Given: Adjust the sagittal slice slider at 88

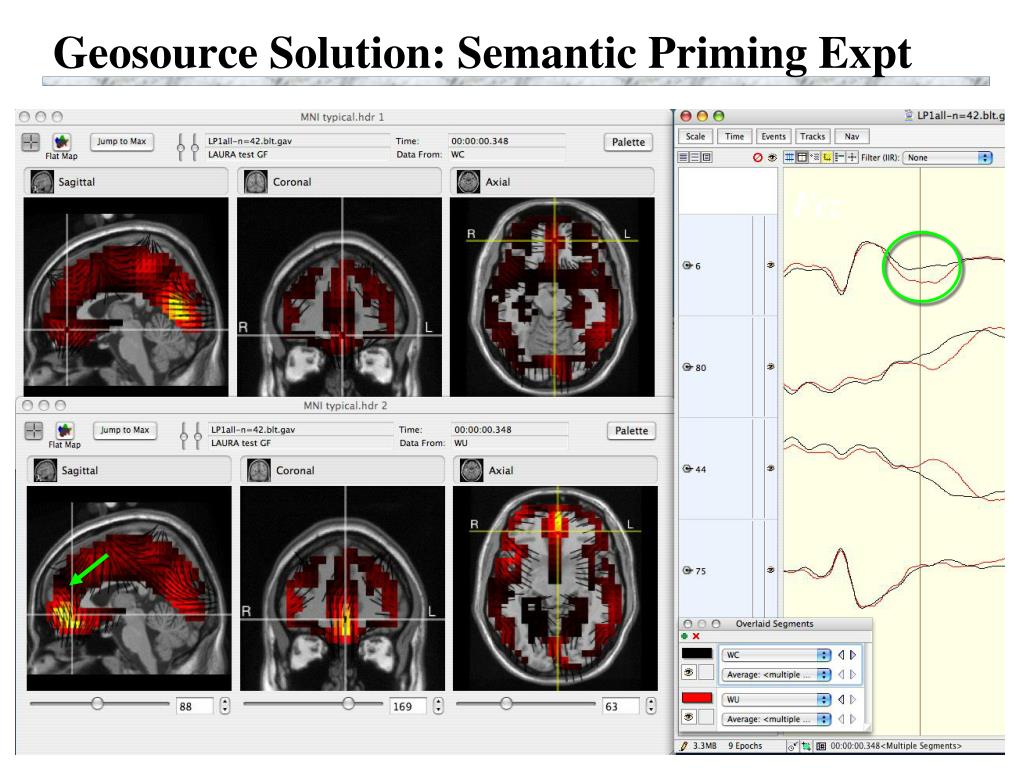Looking at the screenshot, I should pyautogui.click(x=98, y=703).
